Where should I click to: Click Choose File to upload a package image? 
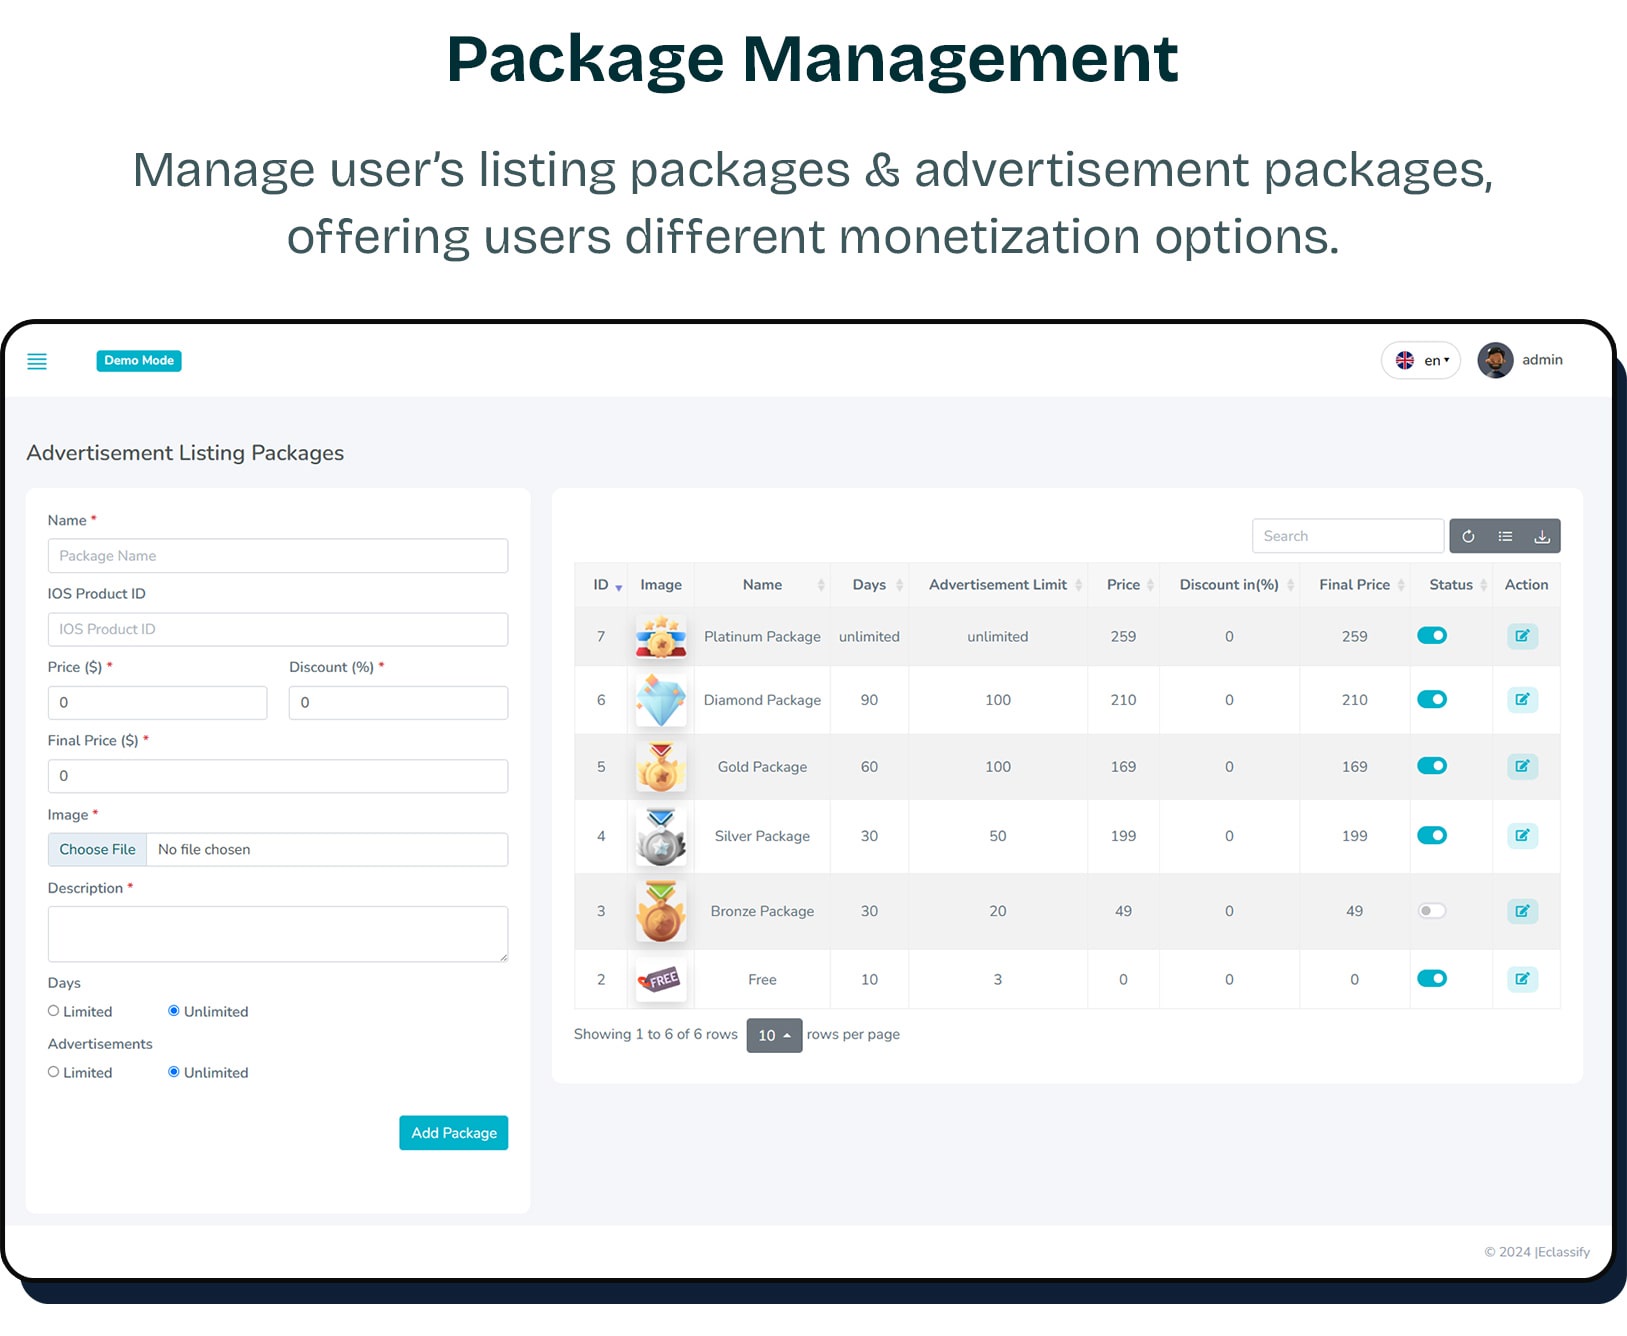click(x=97, y=849)
